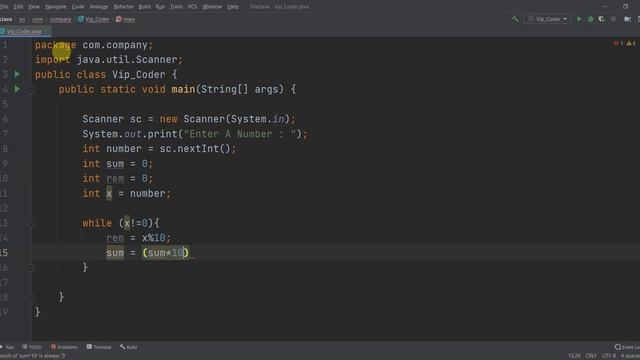Place the cursor on the 'package com.company;' line
Image resolution: width=640 pixels, height=360 pixels.
(94, 45)
